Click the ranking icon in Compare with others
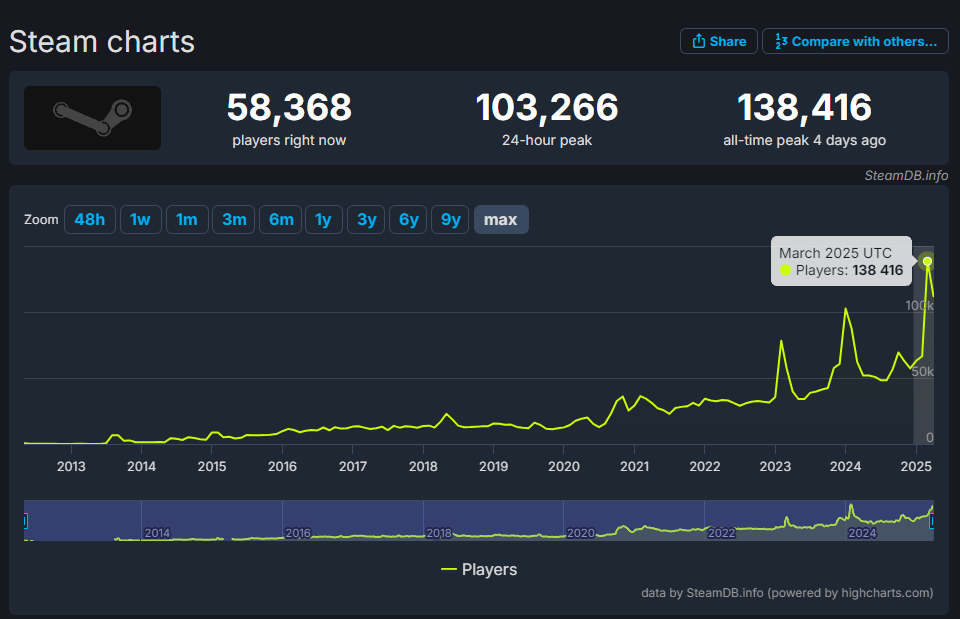960x619 pixels. point(781,41)
